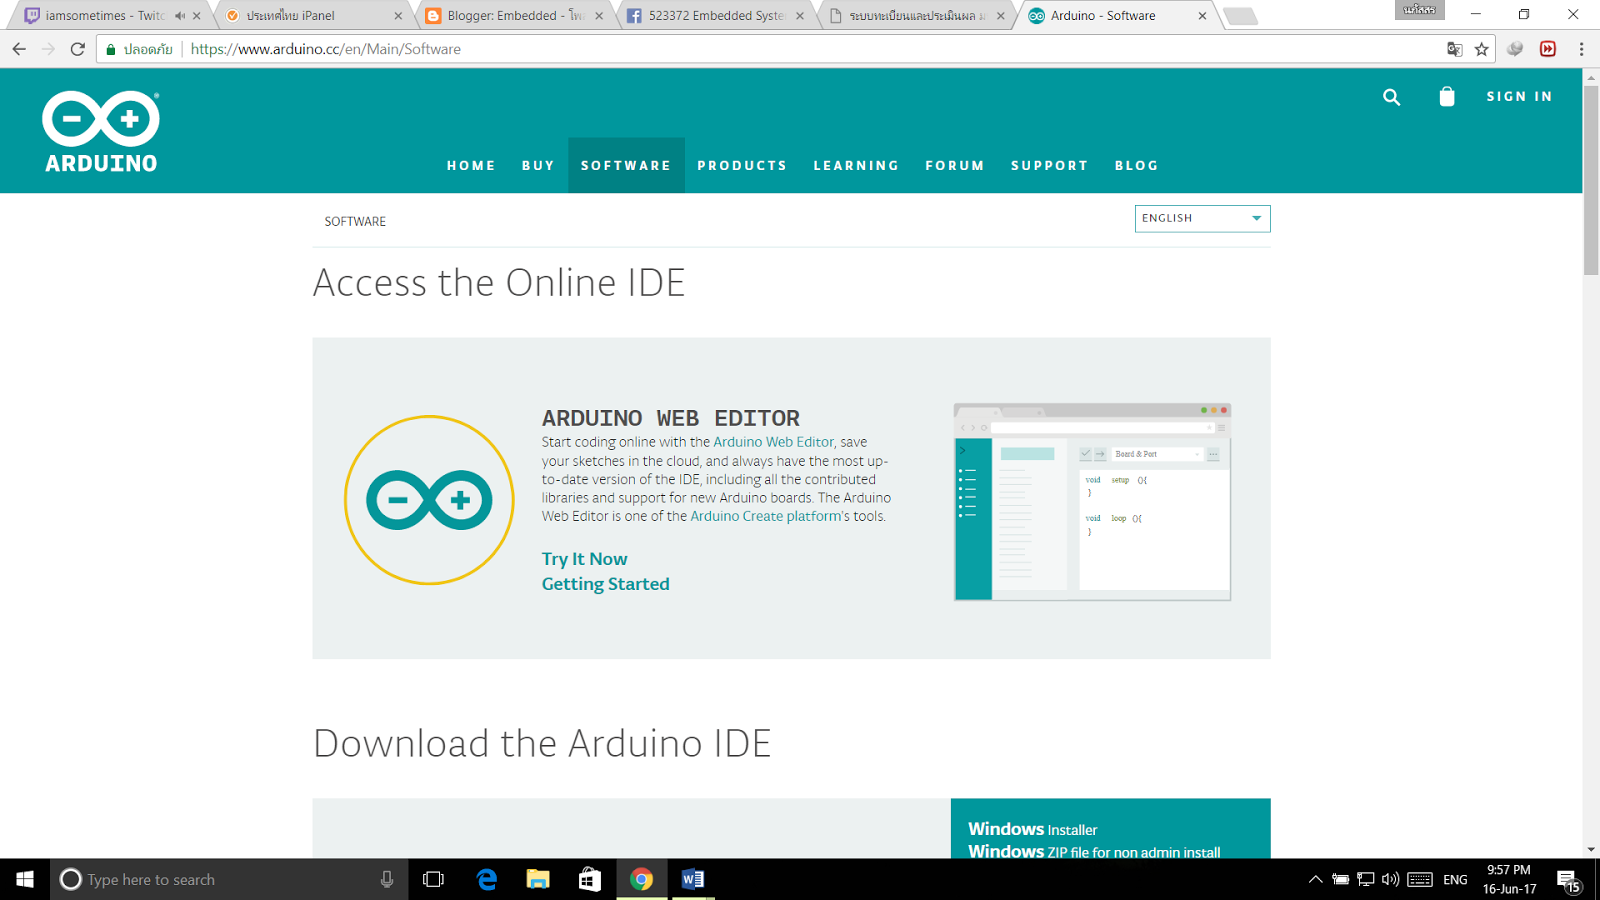
Task: Click the ENG input language indicator
Action: coord(1455,880)
